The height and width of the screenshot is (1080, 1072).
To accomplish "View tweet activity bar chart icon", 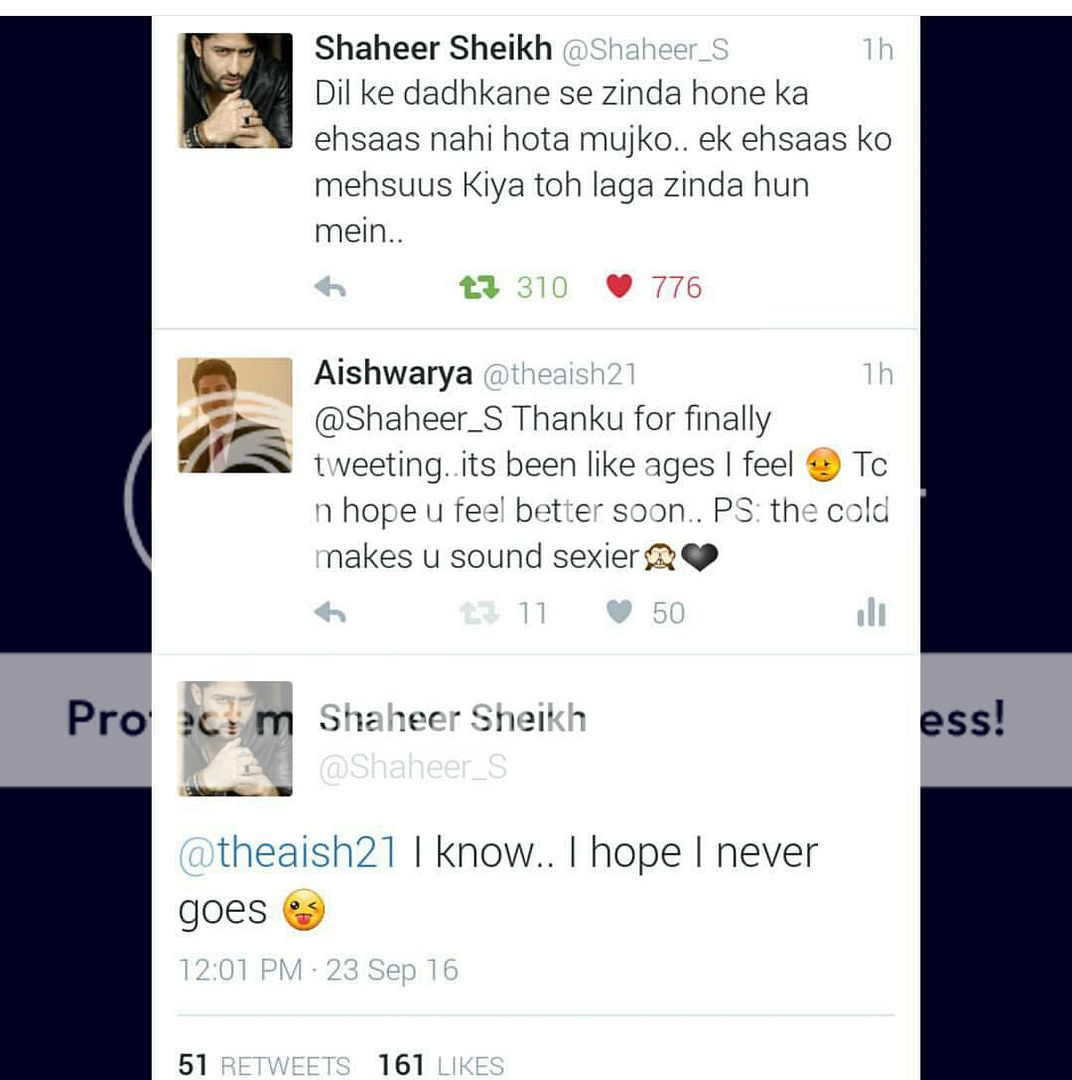I will [x=872, y=612].
